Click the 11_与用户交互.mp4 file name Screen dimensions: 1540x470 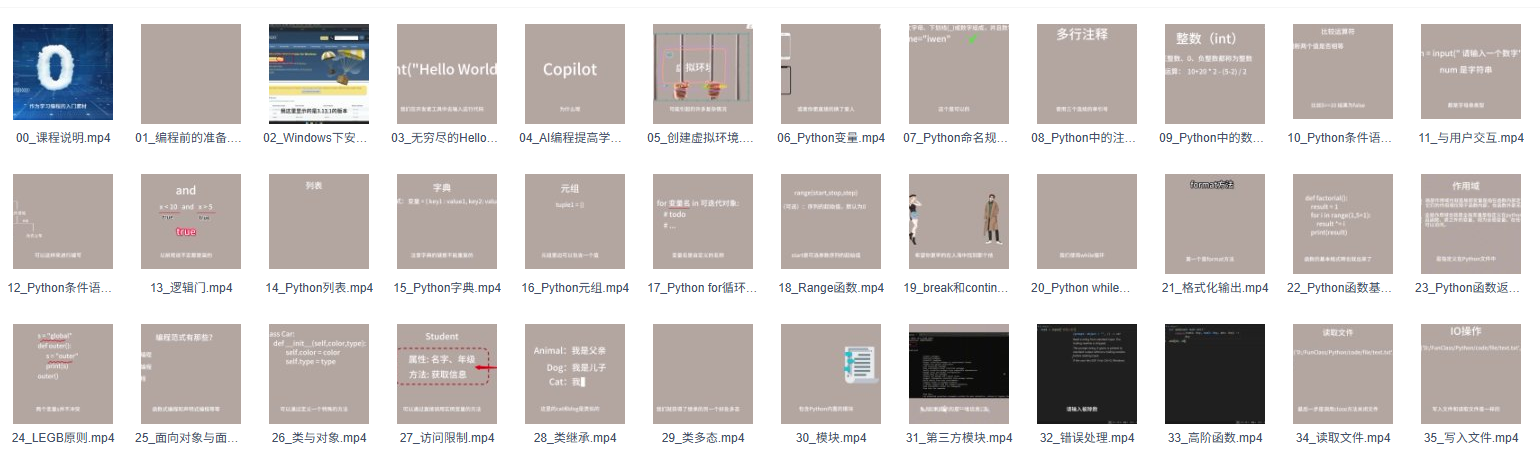[x=1471, y=138]
